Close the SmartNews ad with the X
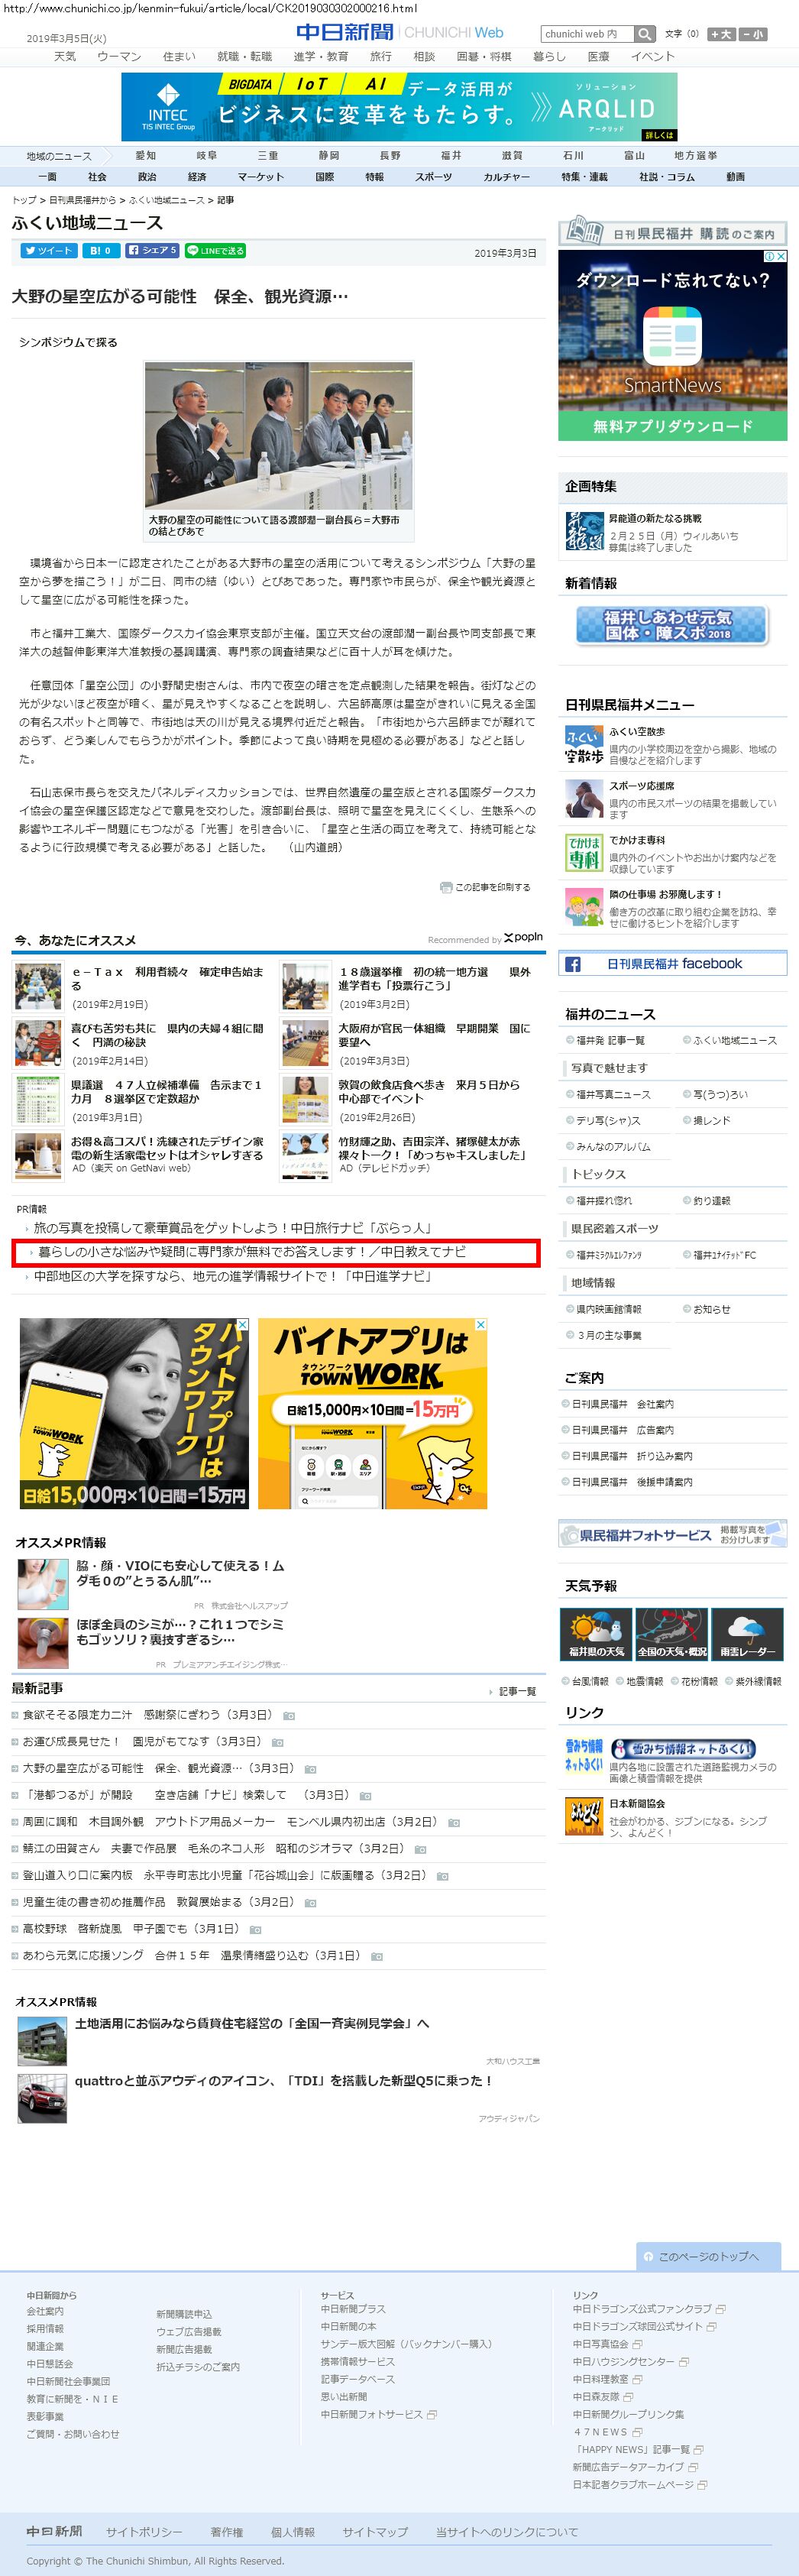799x2576 pixels. click(x=782, y=257)
